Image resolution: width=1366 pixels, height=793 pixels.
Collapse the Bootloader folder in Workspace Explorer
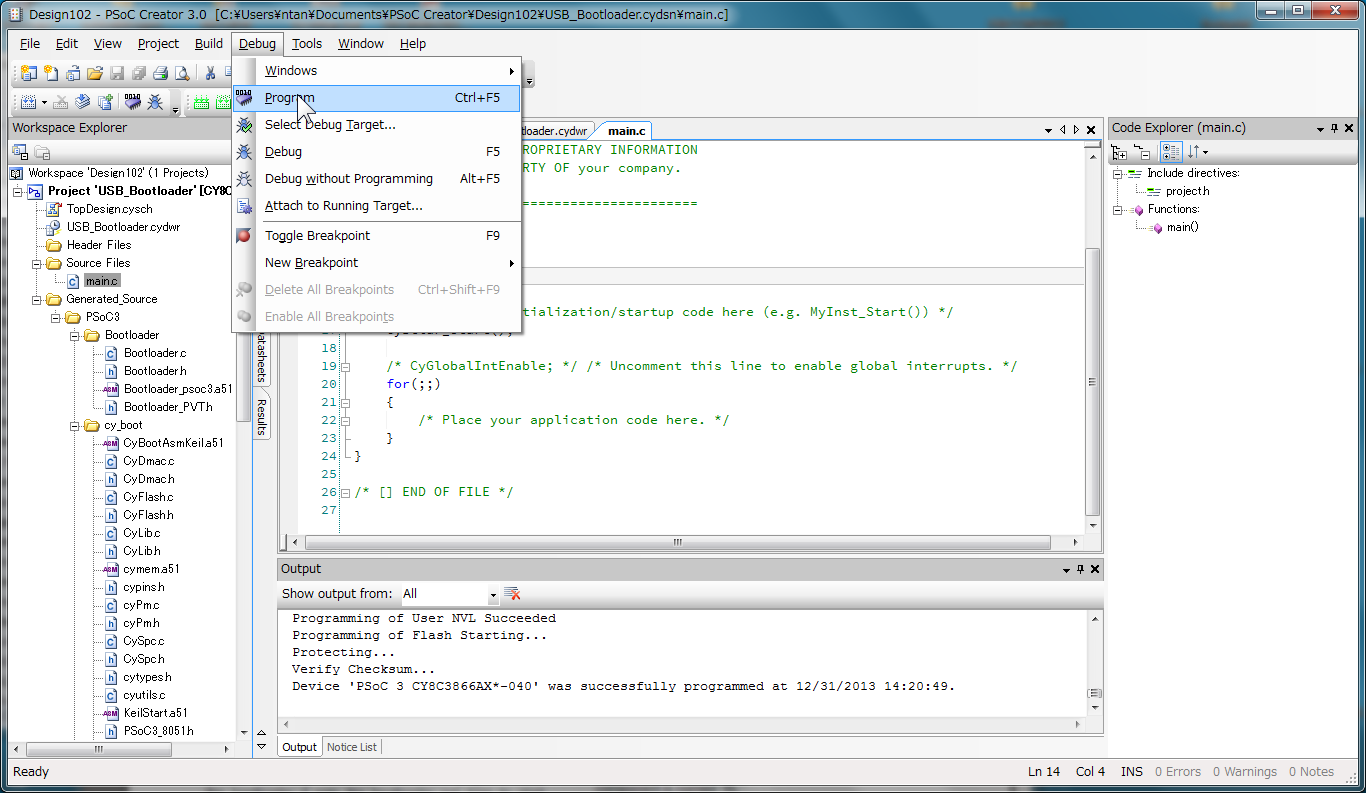click(75, 335)
